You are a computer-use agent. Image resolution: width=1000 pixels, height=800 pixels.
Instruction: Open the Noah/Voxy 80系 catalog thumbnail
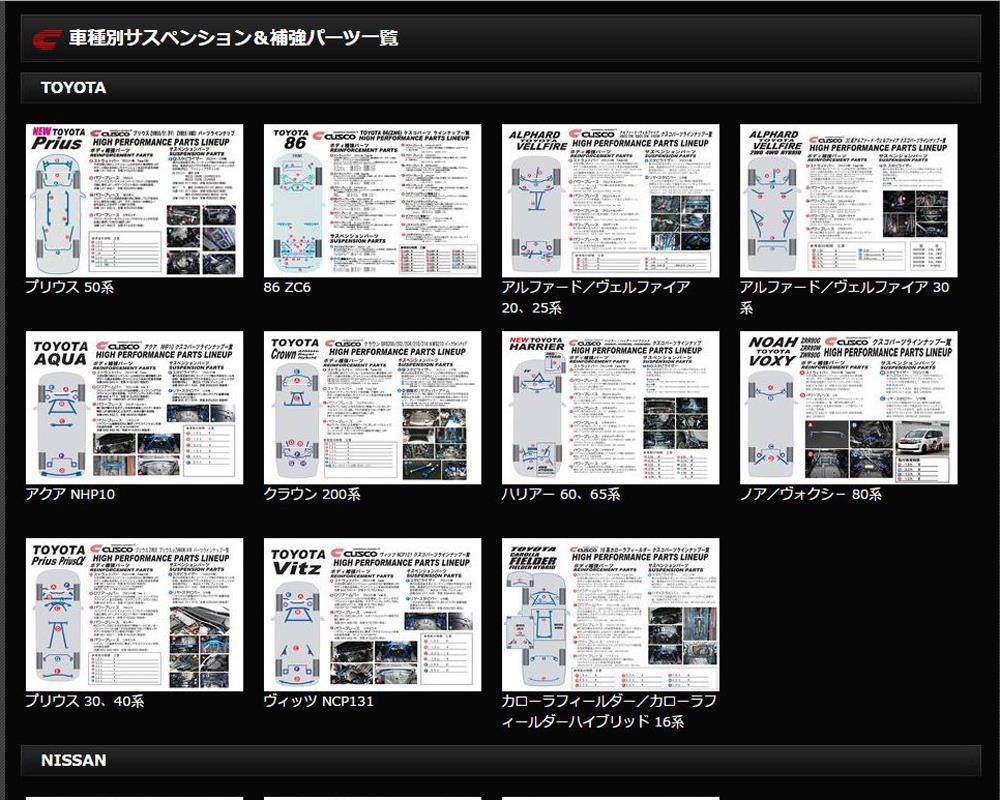[849, 408]
